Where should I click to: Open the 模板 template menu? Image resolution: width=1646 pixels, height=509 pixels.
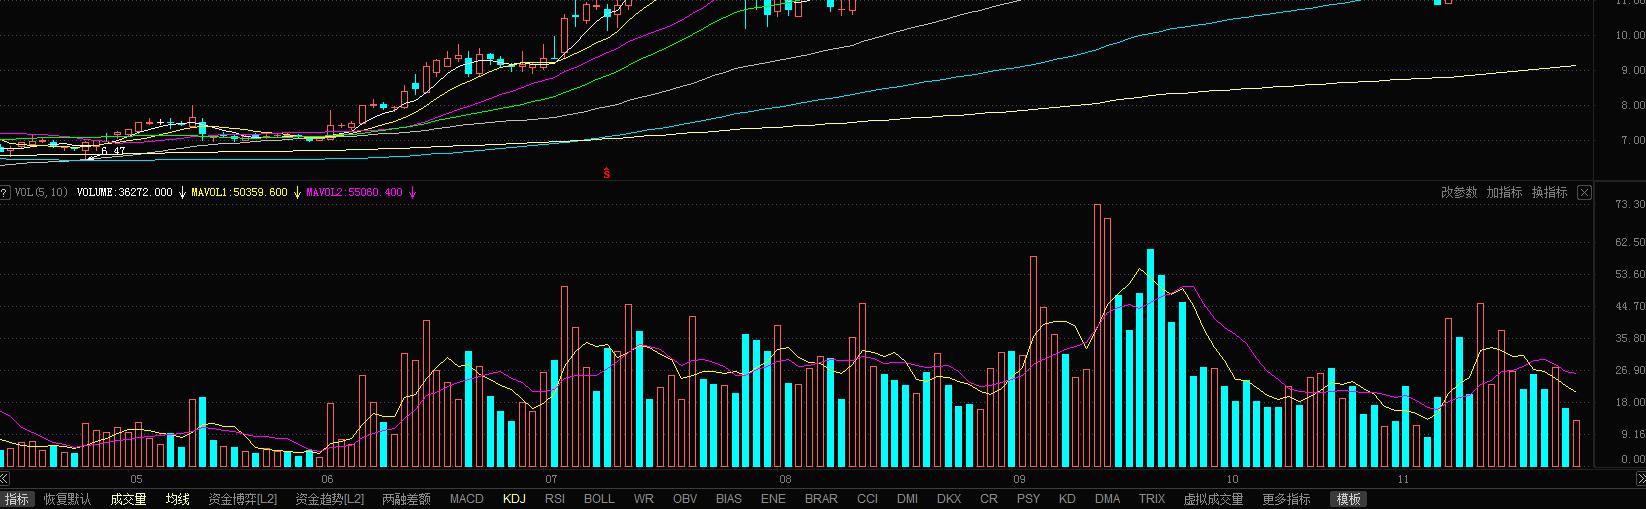(1348, 499)
